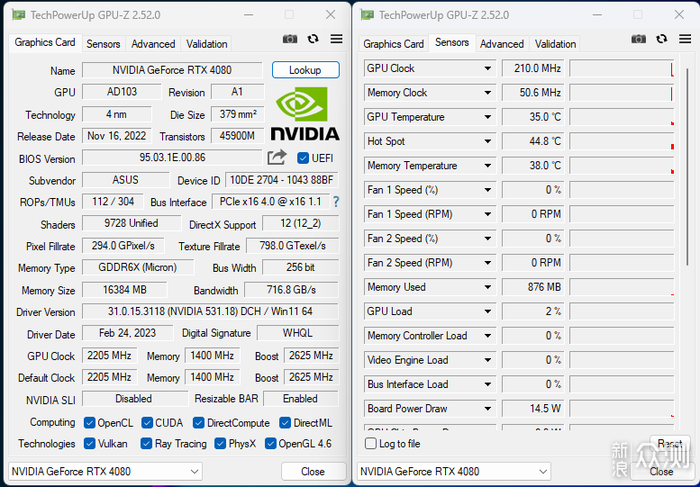Switch to Validation tab in left window
This screenshot has width=700, height=487.
[207, 44]
